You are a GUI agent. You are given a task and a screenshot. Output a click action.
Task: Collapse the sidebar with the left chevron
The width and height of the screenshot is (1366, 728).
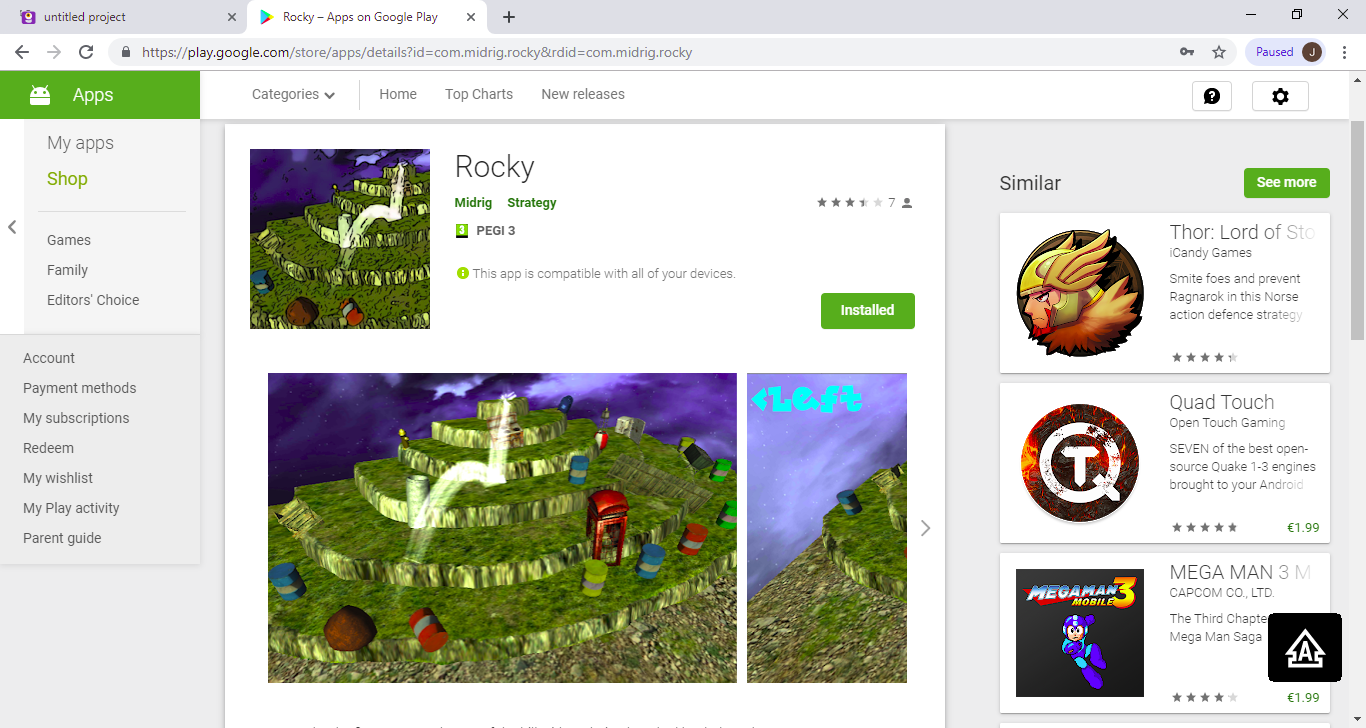12,227
